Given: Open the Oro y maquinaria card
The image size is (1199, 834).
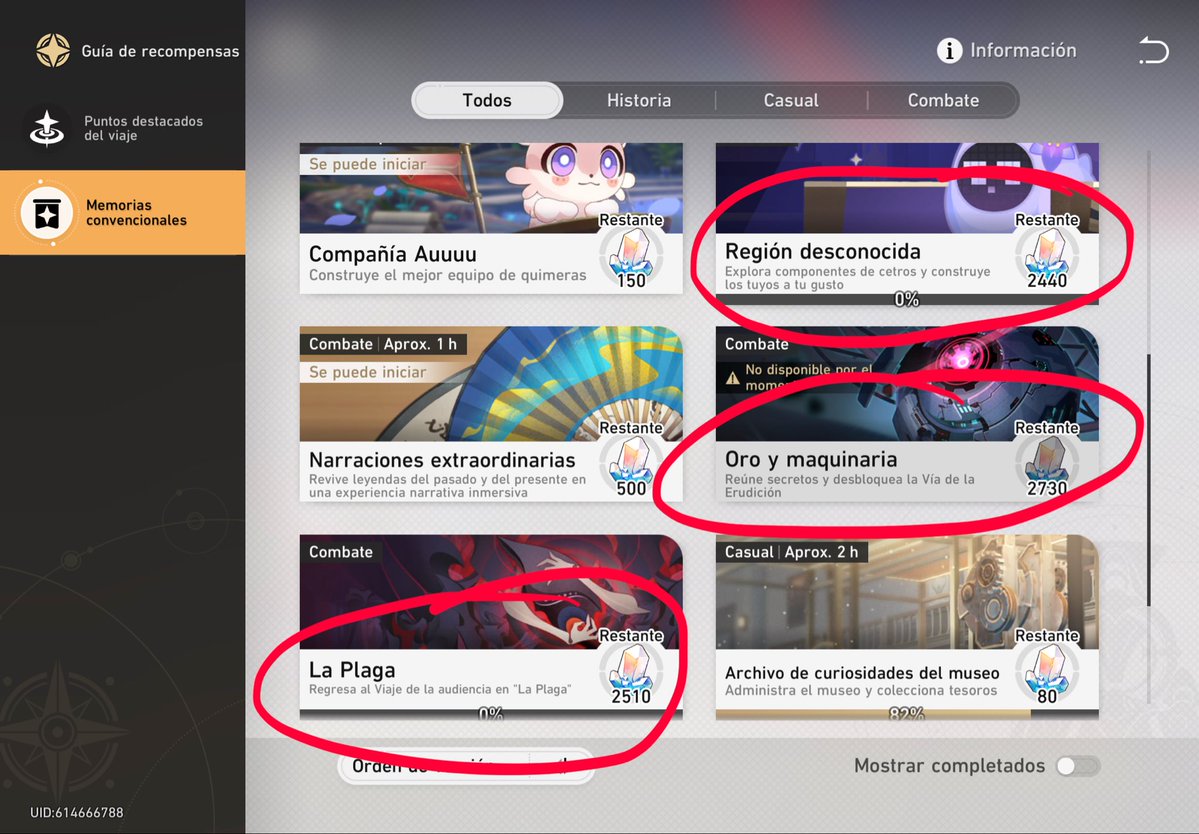Looking at the screenshot, I should [x=907, y=414].
